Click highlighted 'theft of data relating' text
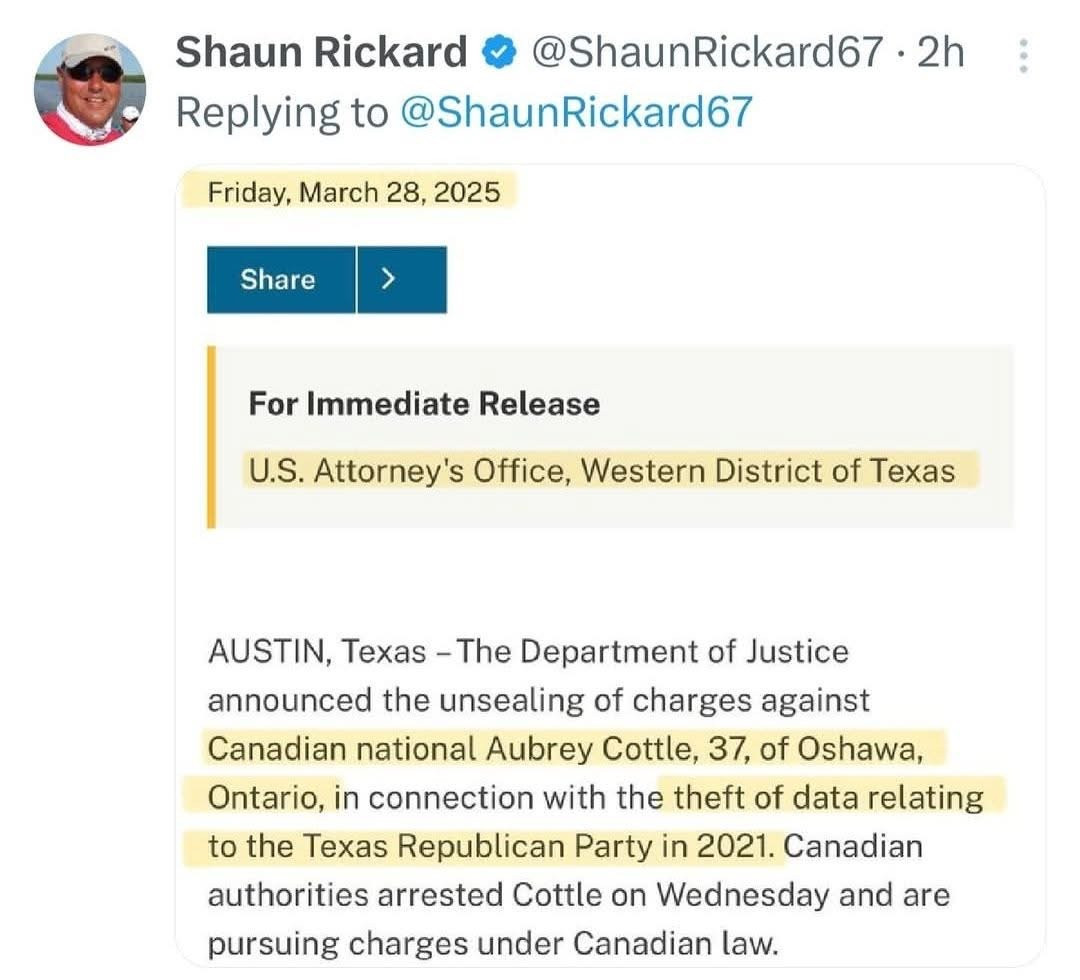The image size is (1080, 980). 827,797
